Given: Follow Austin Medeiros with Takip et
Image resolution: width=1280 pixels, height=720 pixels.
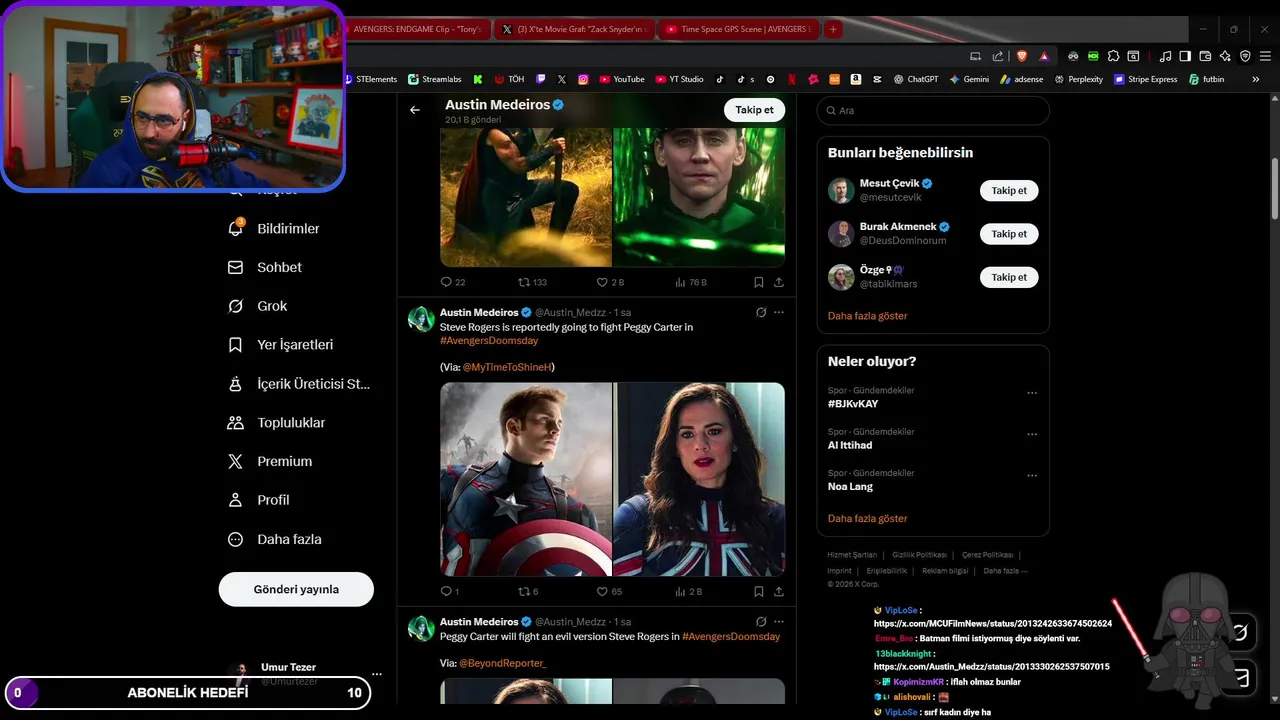Looking at the screenshot, I should 754,110.
